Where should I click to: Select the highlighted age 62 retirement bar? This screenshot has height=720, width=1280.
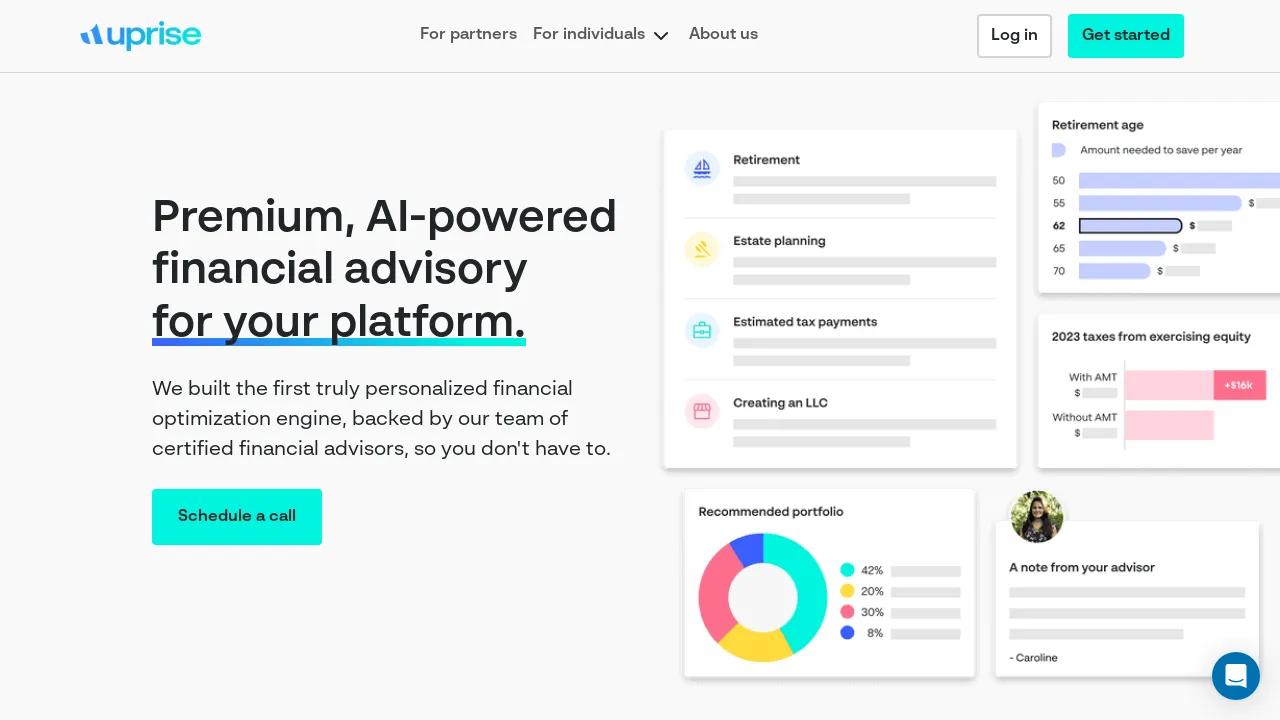coord(1130,226)
